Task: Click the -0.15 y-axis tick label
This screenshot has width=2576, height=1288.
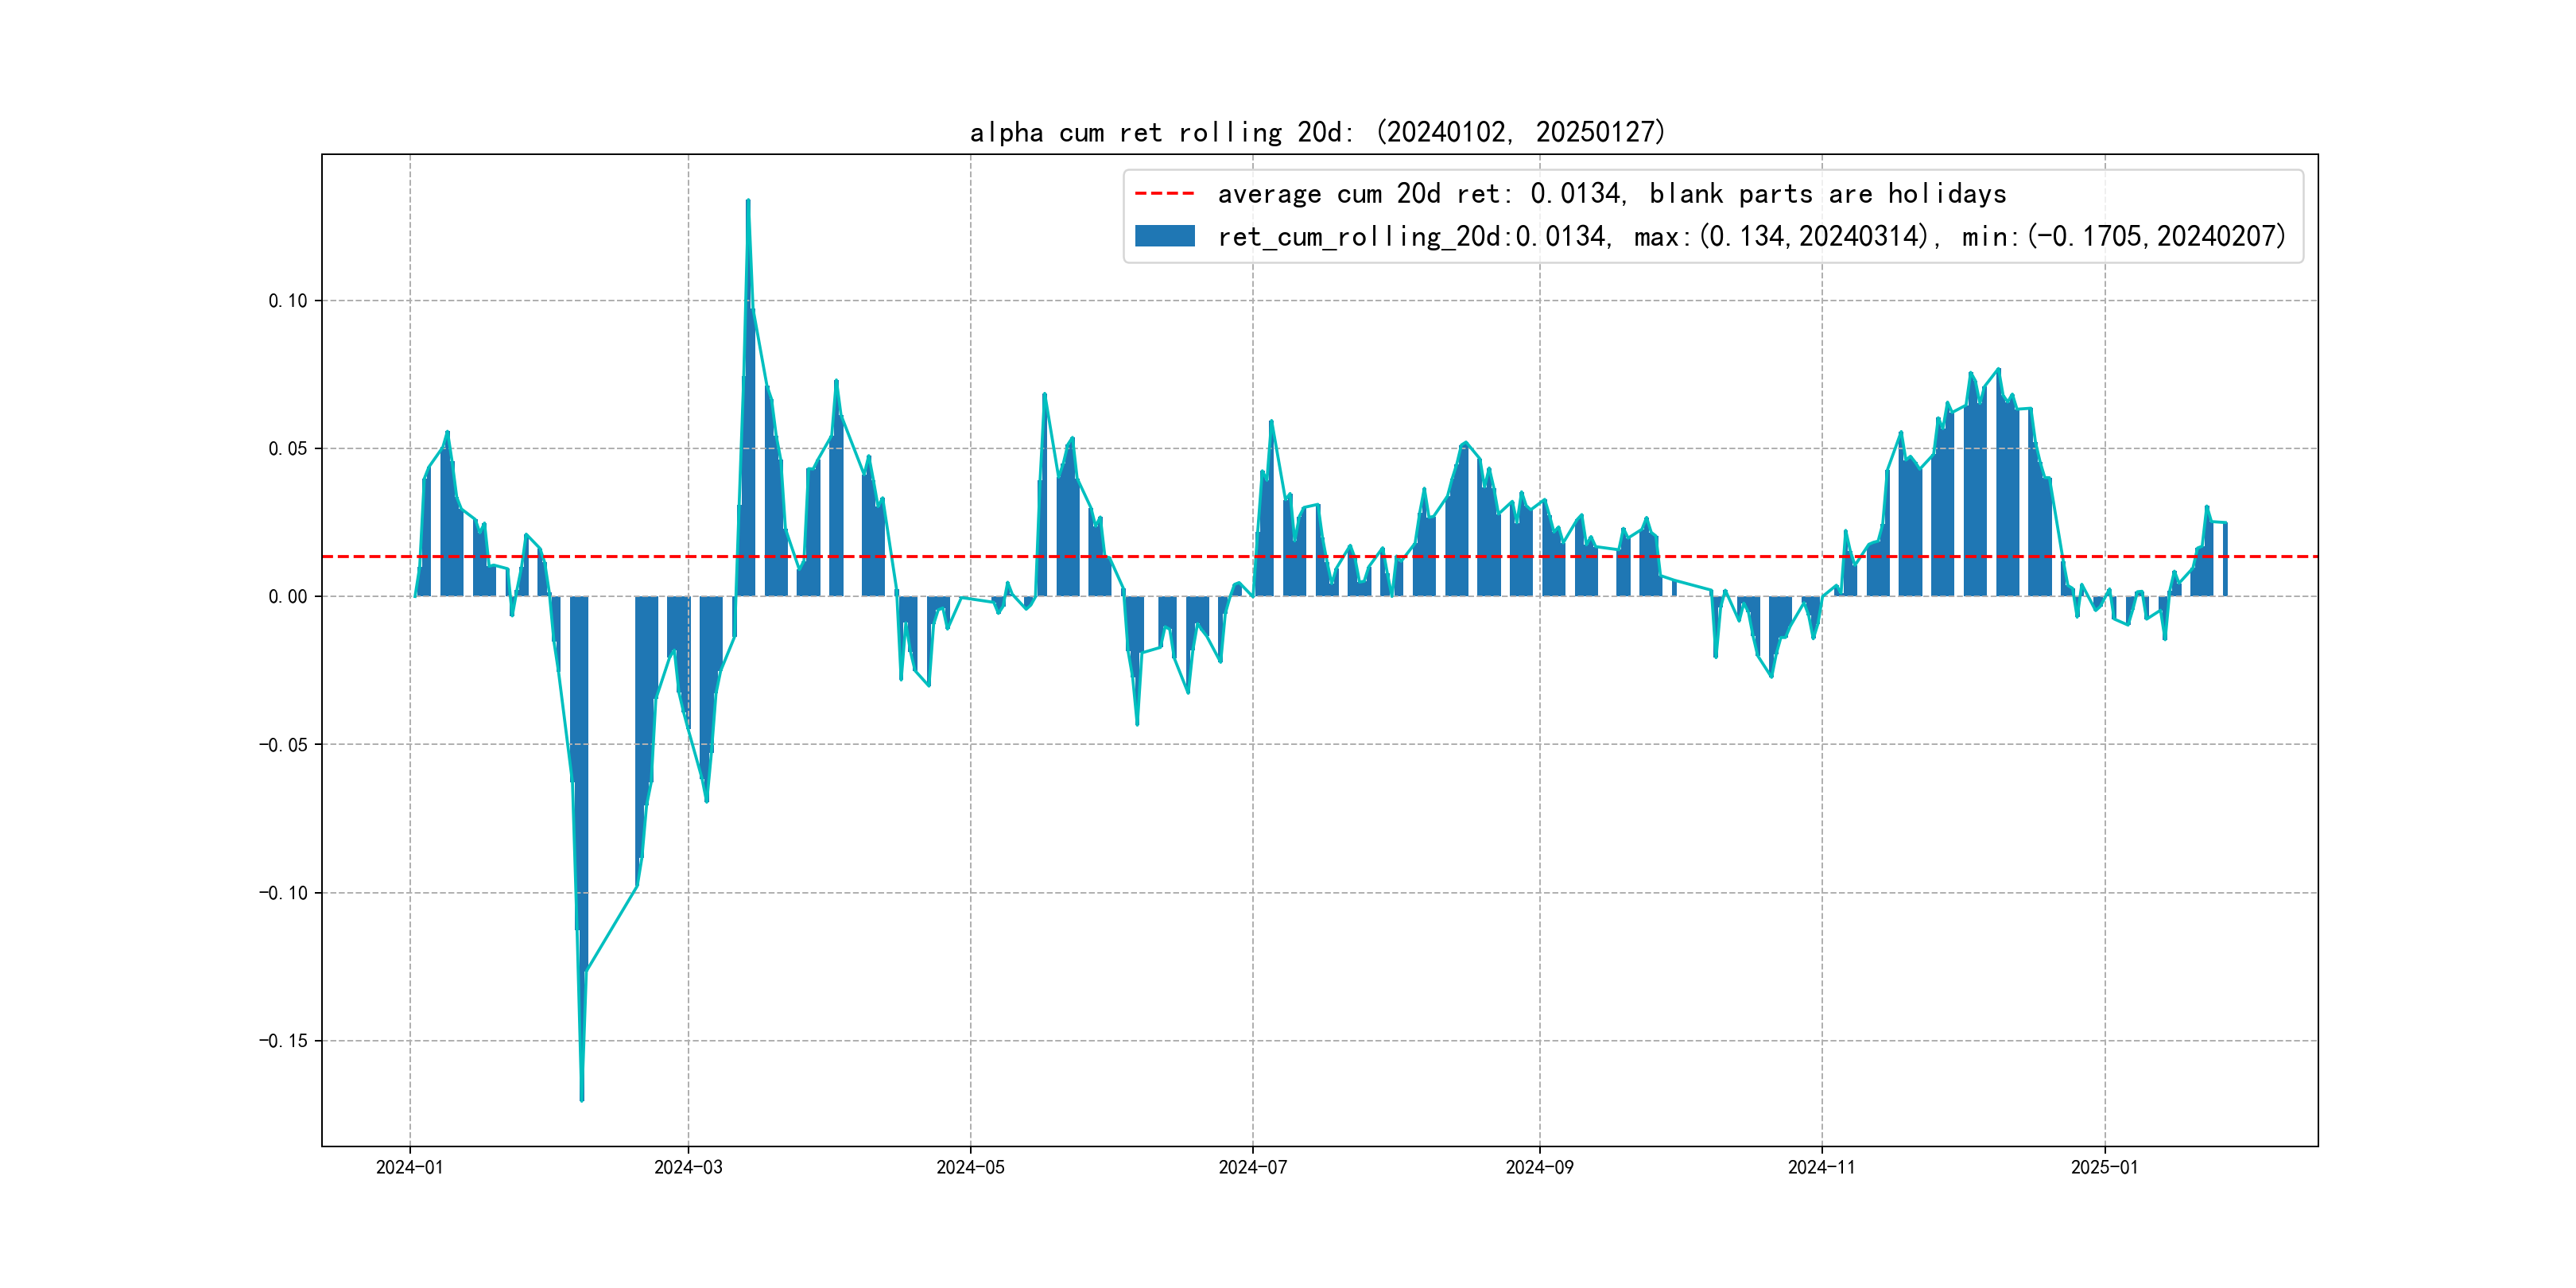Action: tap(283, 1041)
